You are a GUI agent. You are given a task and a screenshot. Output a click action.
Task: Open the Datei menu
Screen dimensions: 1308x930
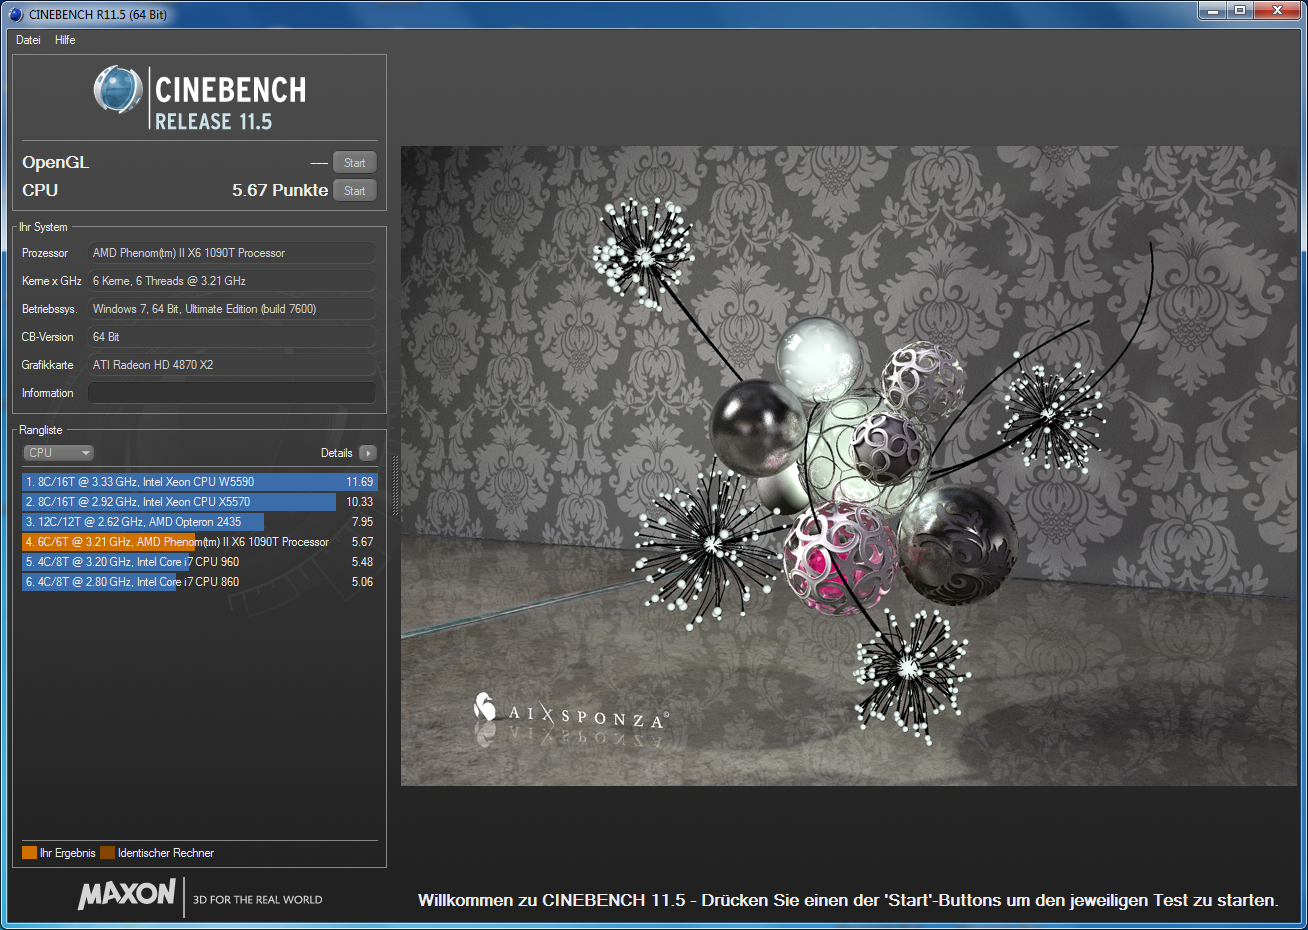click(x=26, y=40)
